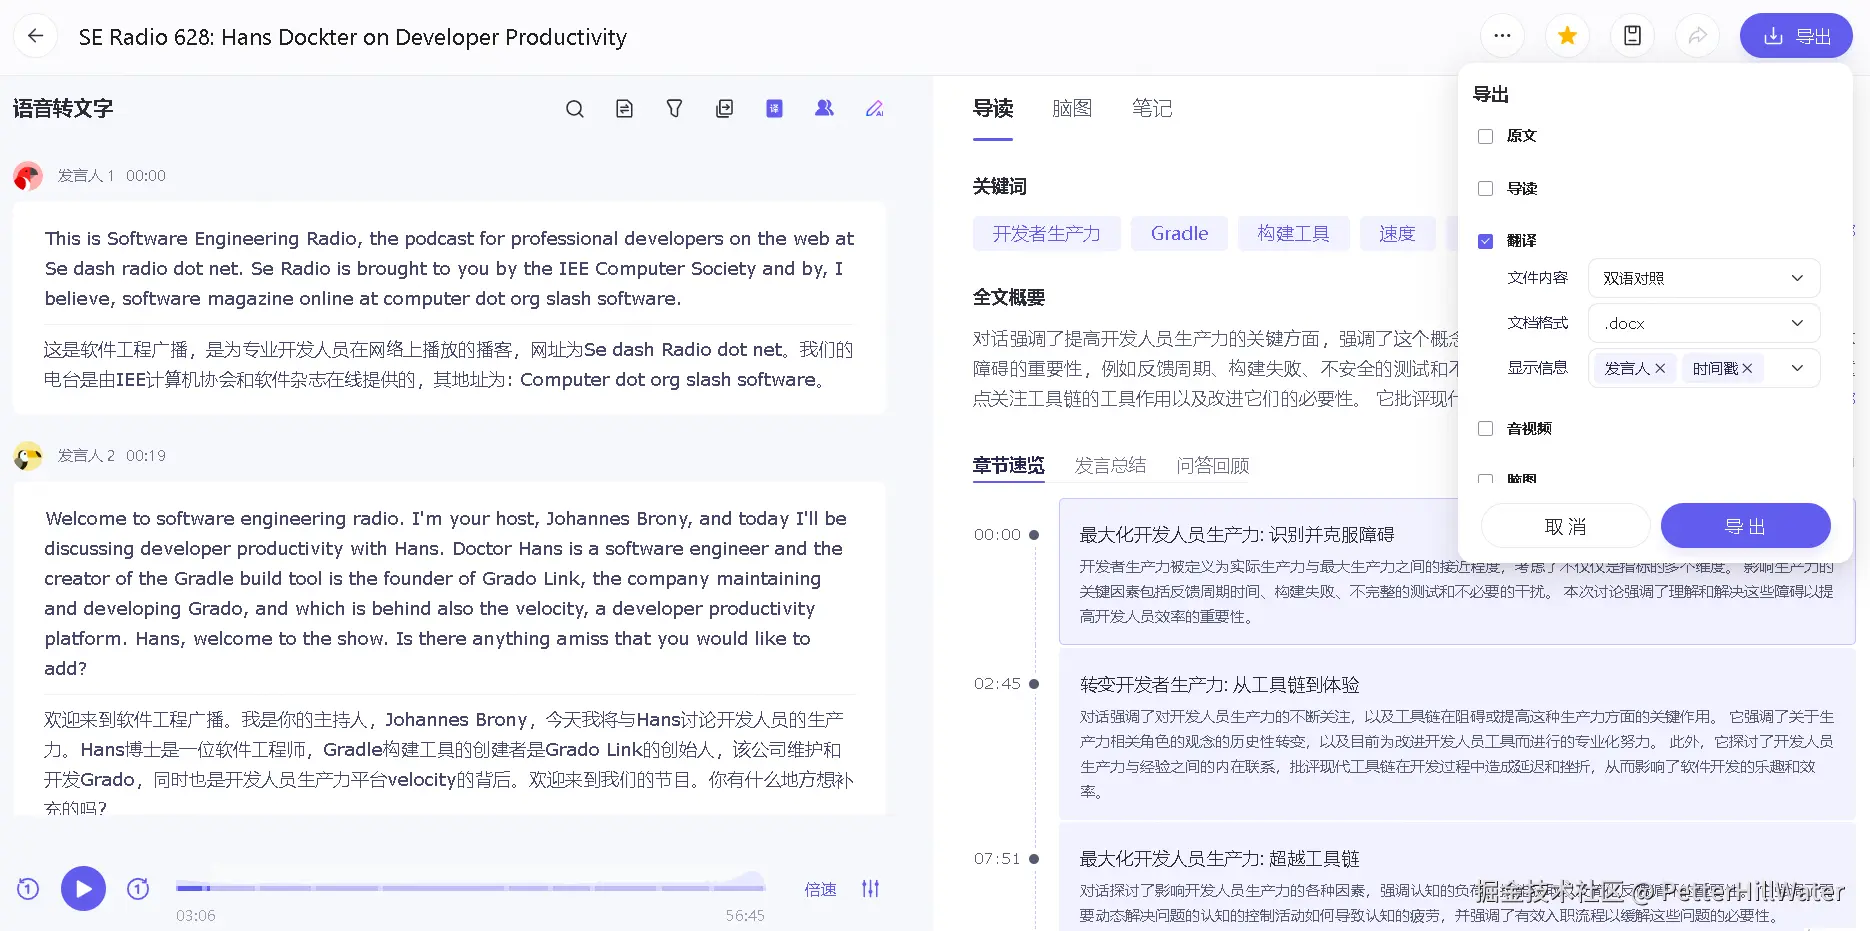Toggle the favorite star icon
This screenshot has height=931, width=1870.
1567,36
